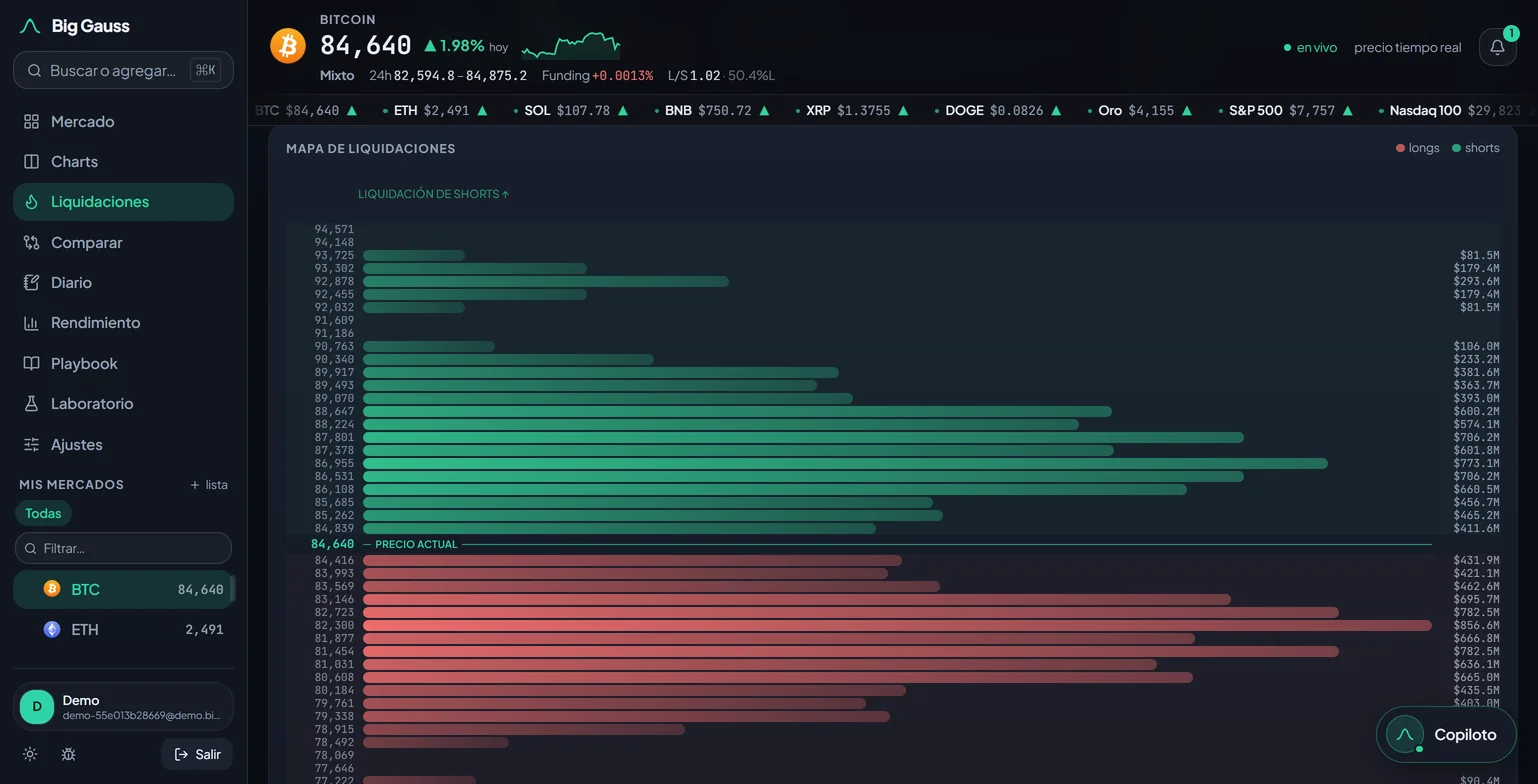Image resolution: width=1538 pixels, height=784 pixels.
Task: Select Oro $4,155 in the ticker
Action: point(1141,110)
